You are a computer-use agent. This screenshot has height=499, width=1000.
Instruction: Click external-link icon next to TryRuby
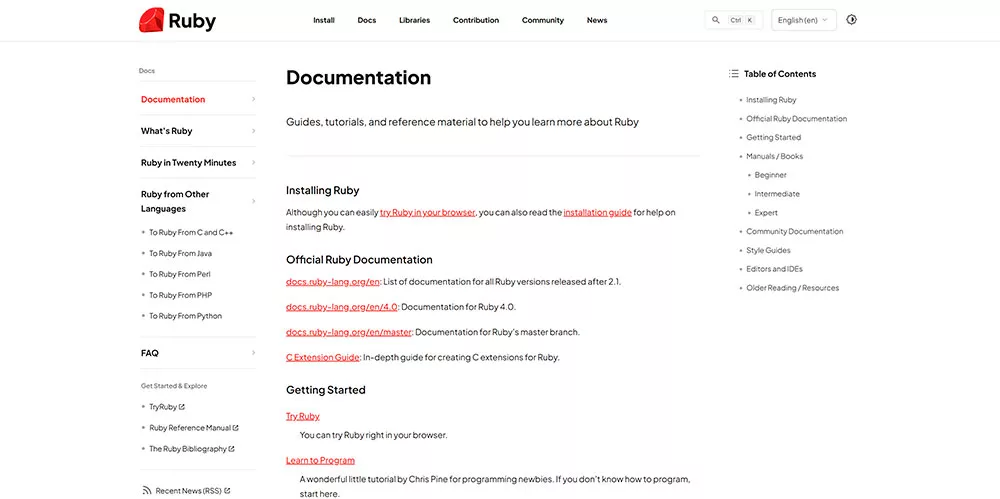tap(182, 407)
